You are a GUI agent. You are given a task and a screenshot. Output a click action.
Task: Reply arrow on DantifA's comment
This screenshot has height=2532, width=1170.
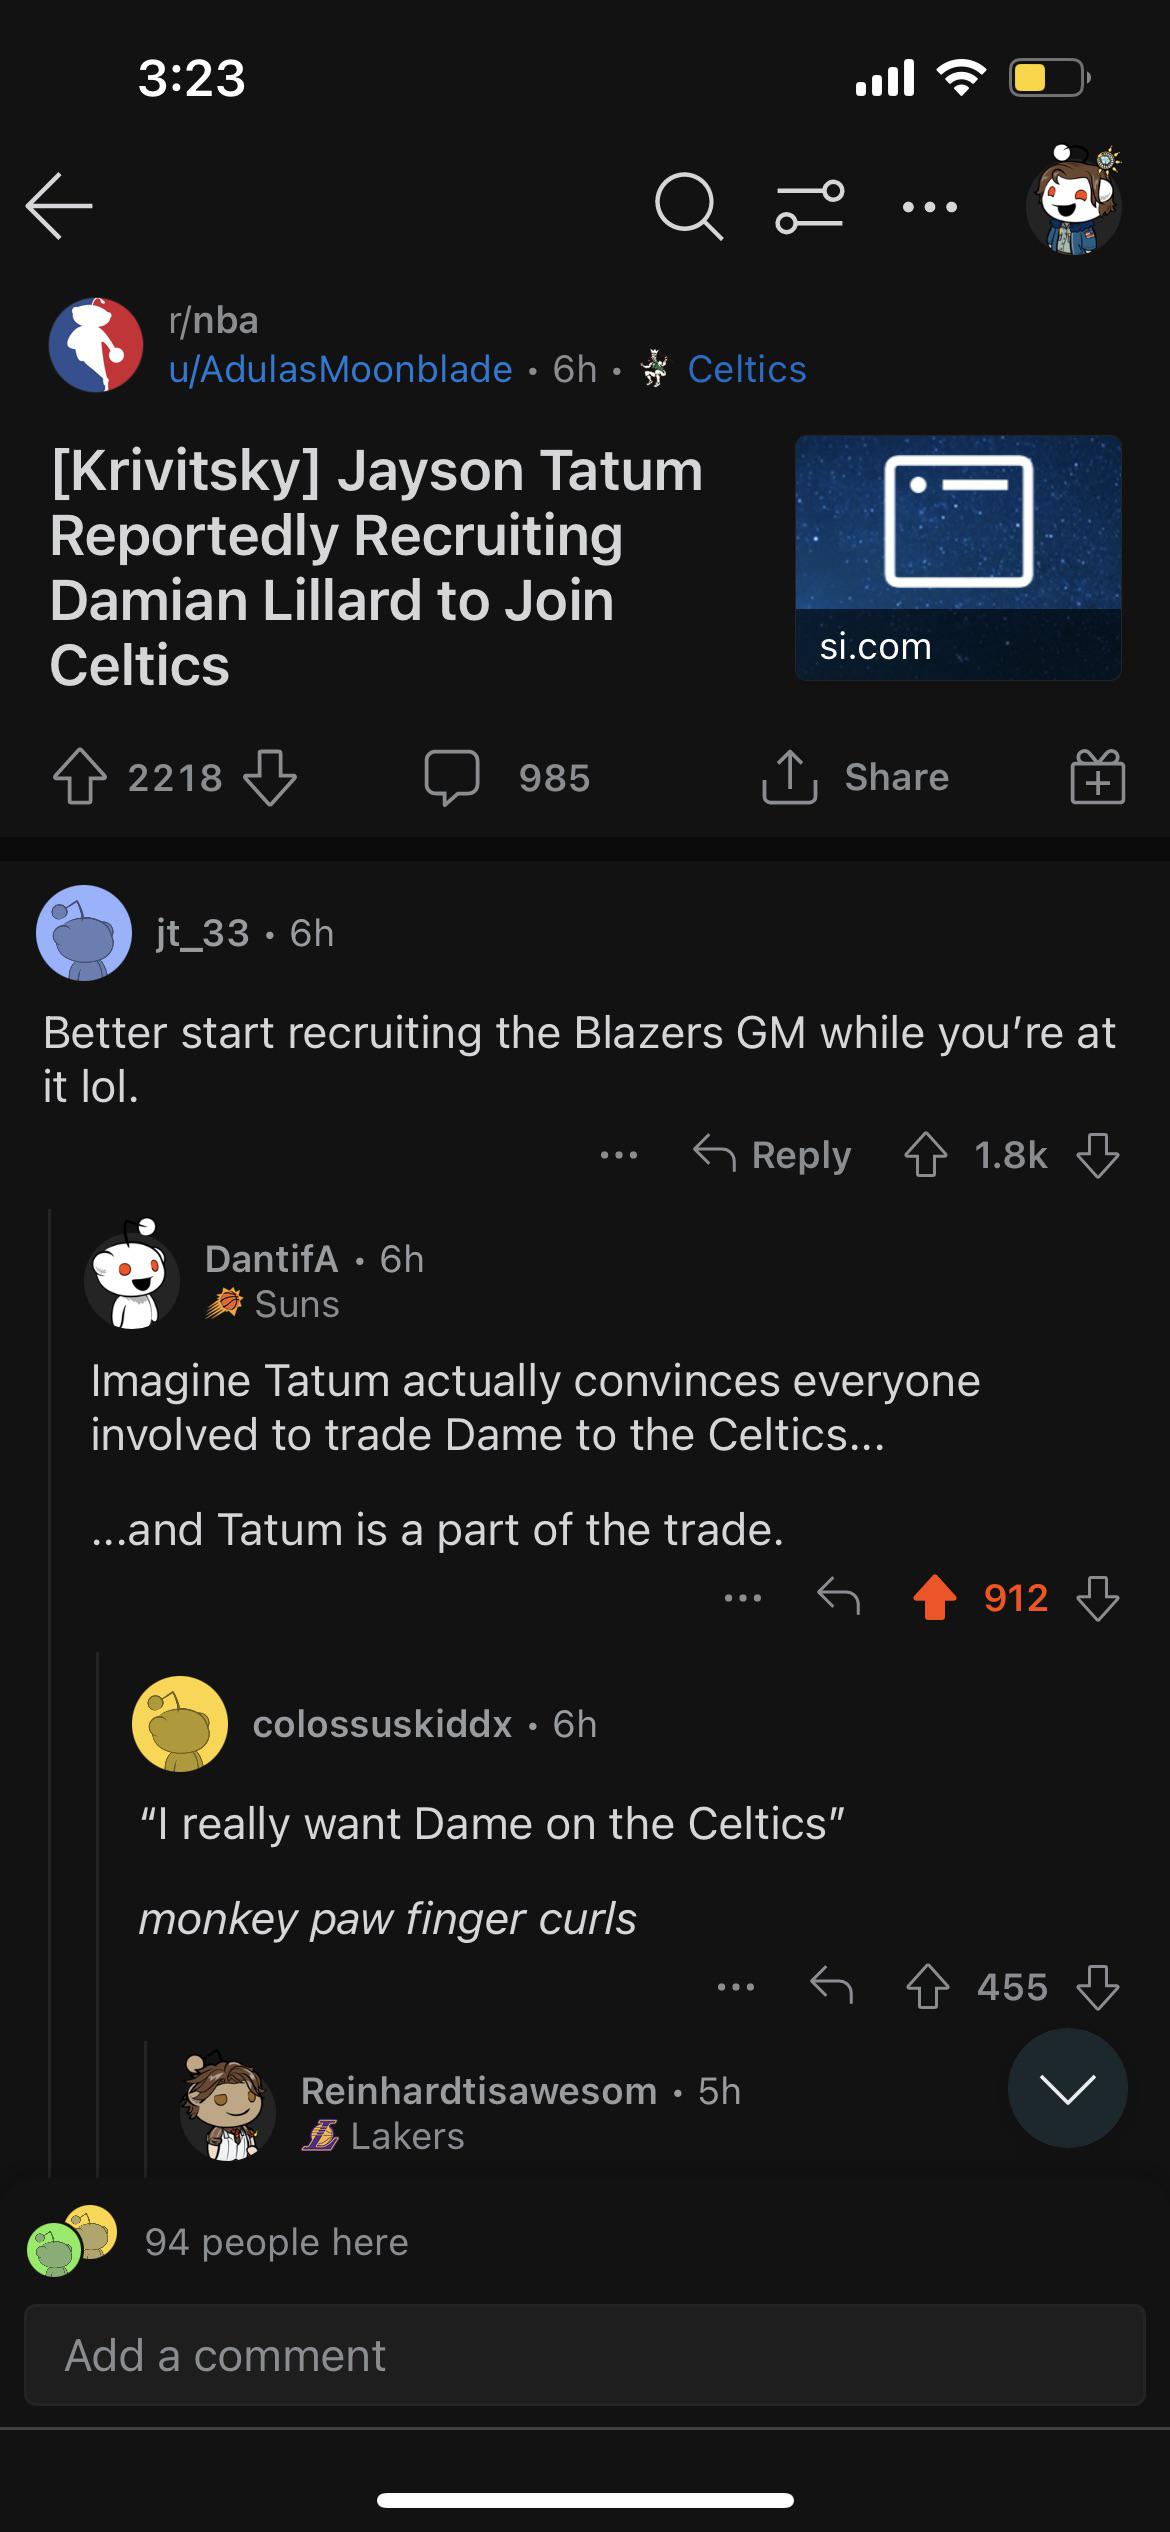pyautogui.click(x=838, y=1597)
